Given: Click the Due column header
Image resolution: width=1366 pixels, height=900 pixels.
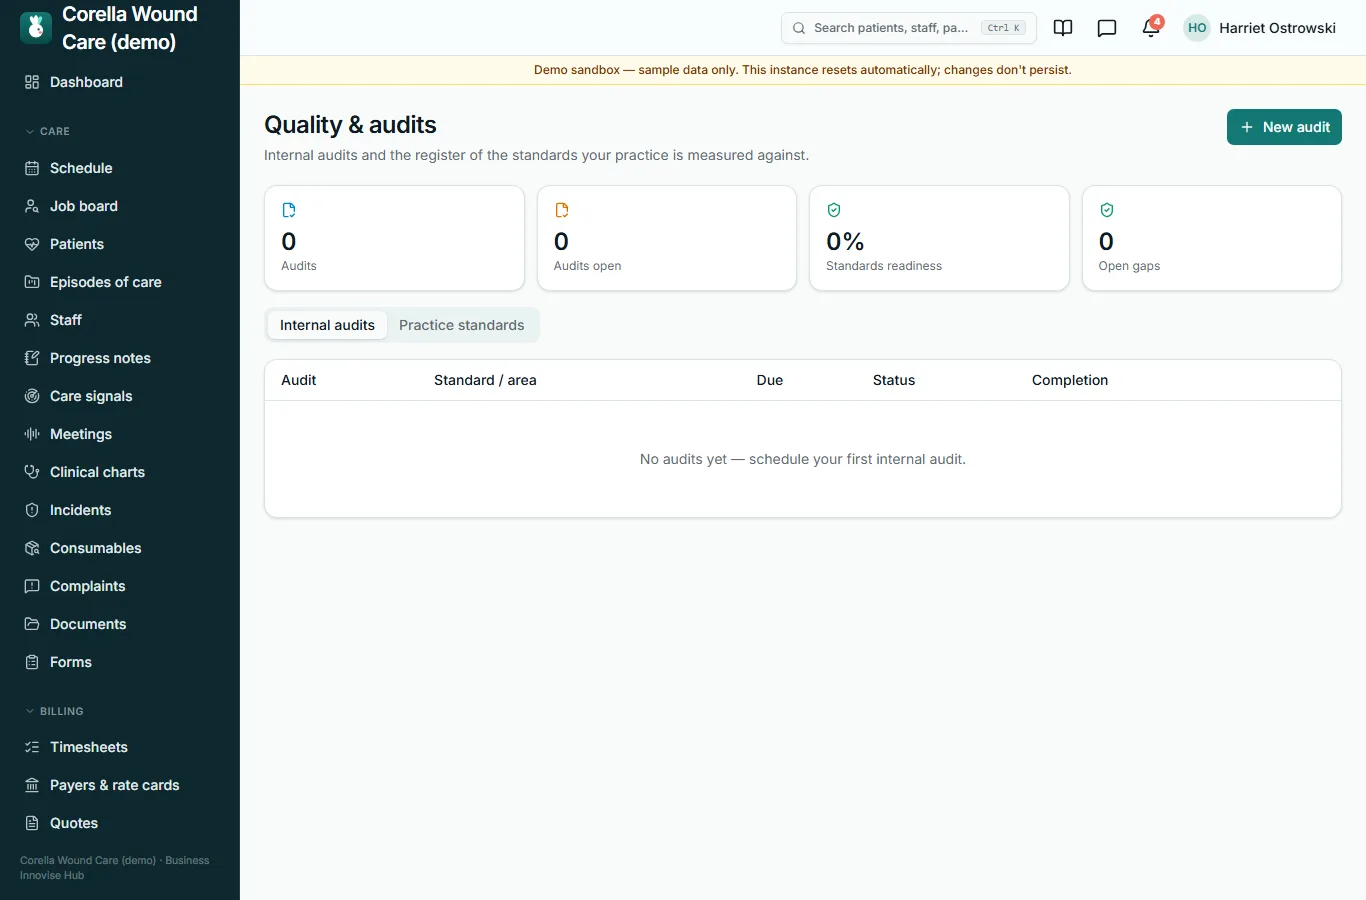Looking at the screenshot, I should click(770, 380).
